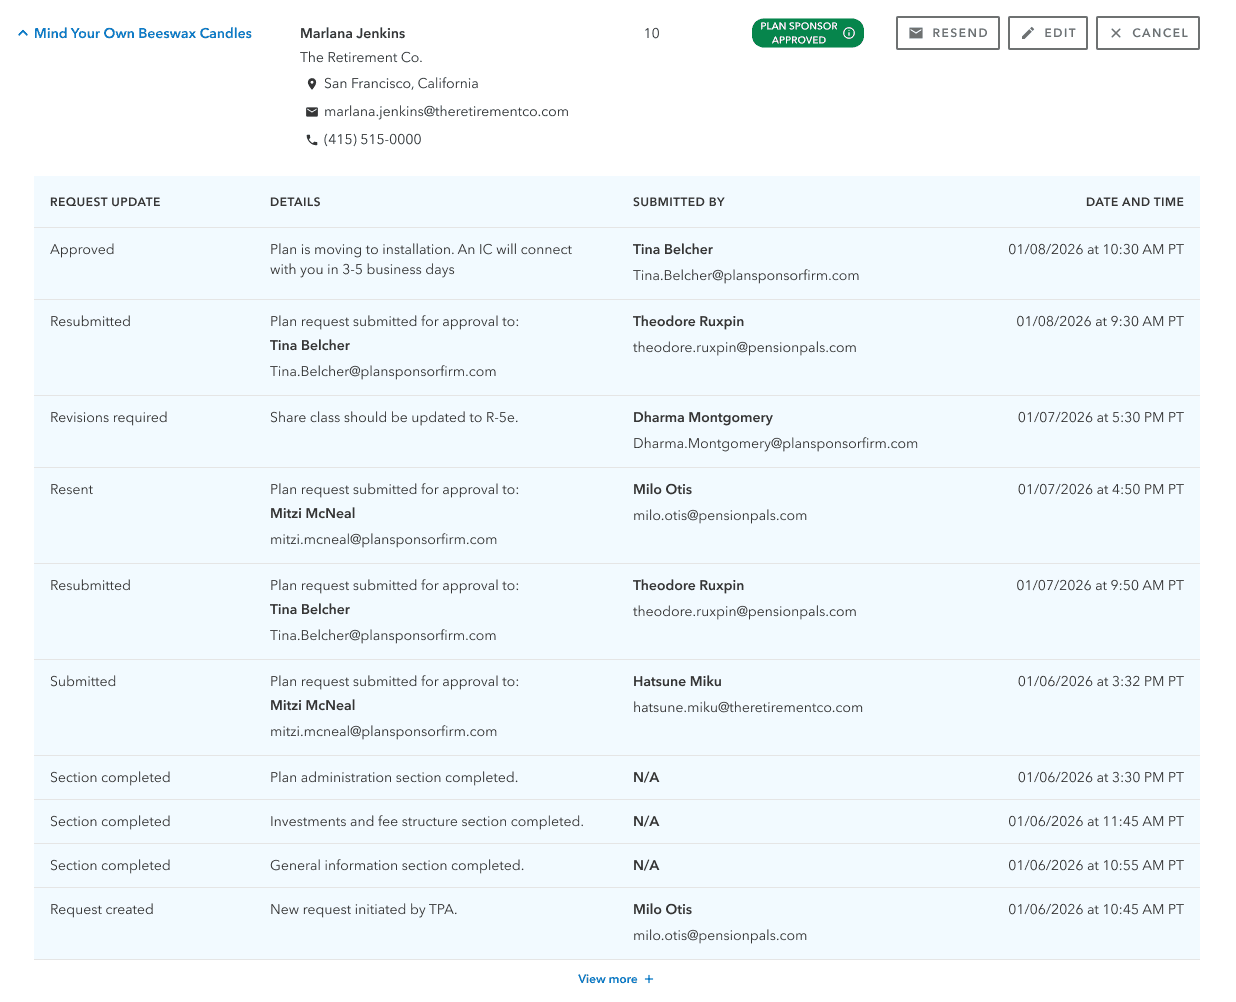1236x1002 pixels.
Task: Click SUBMITTED BY column header
Action: tap(679, 202)
